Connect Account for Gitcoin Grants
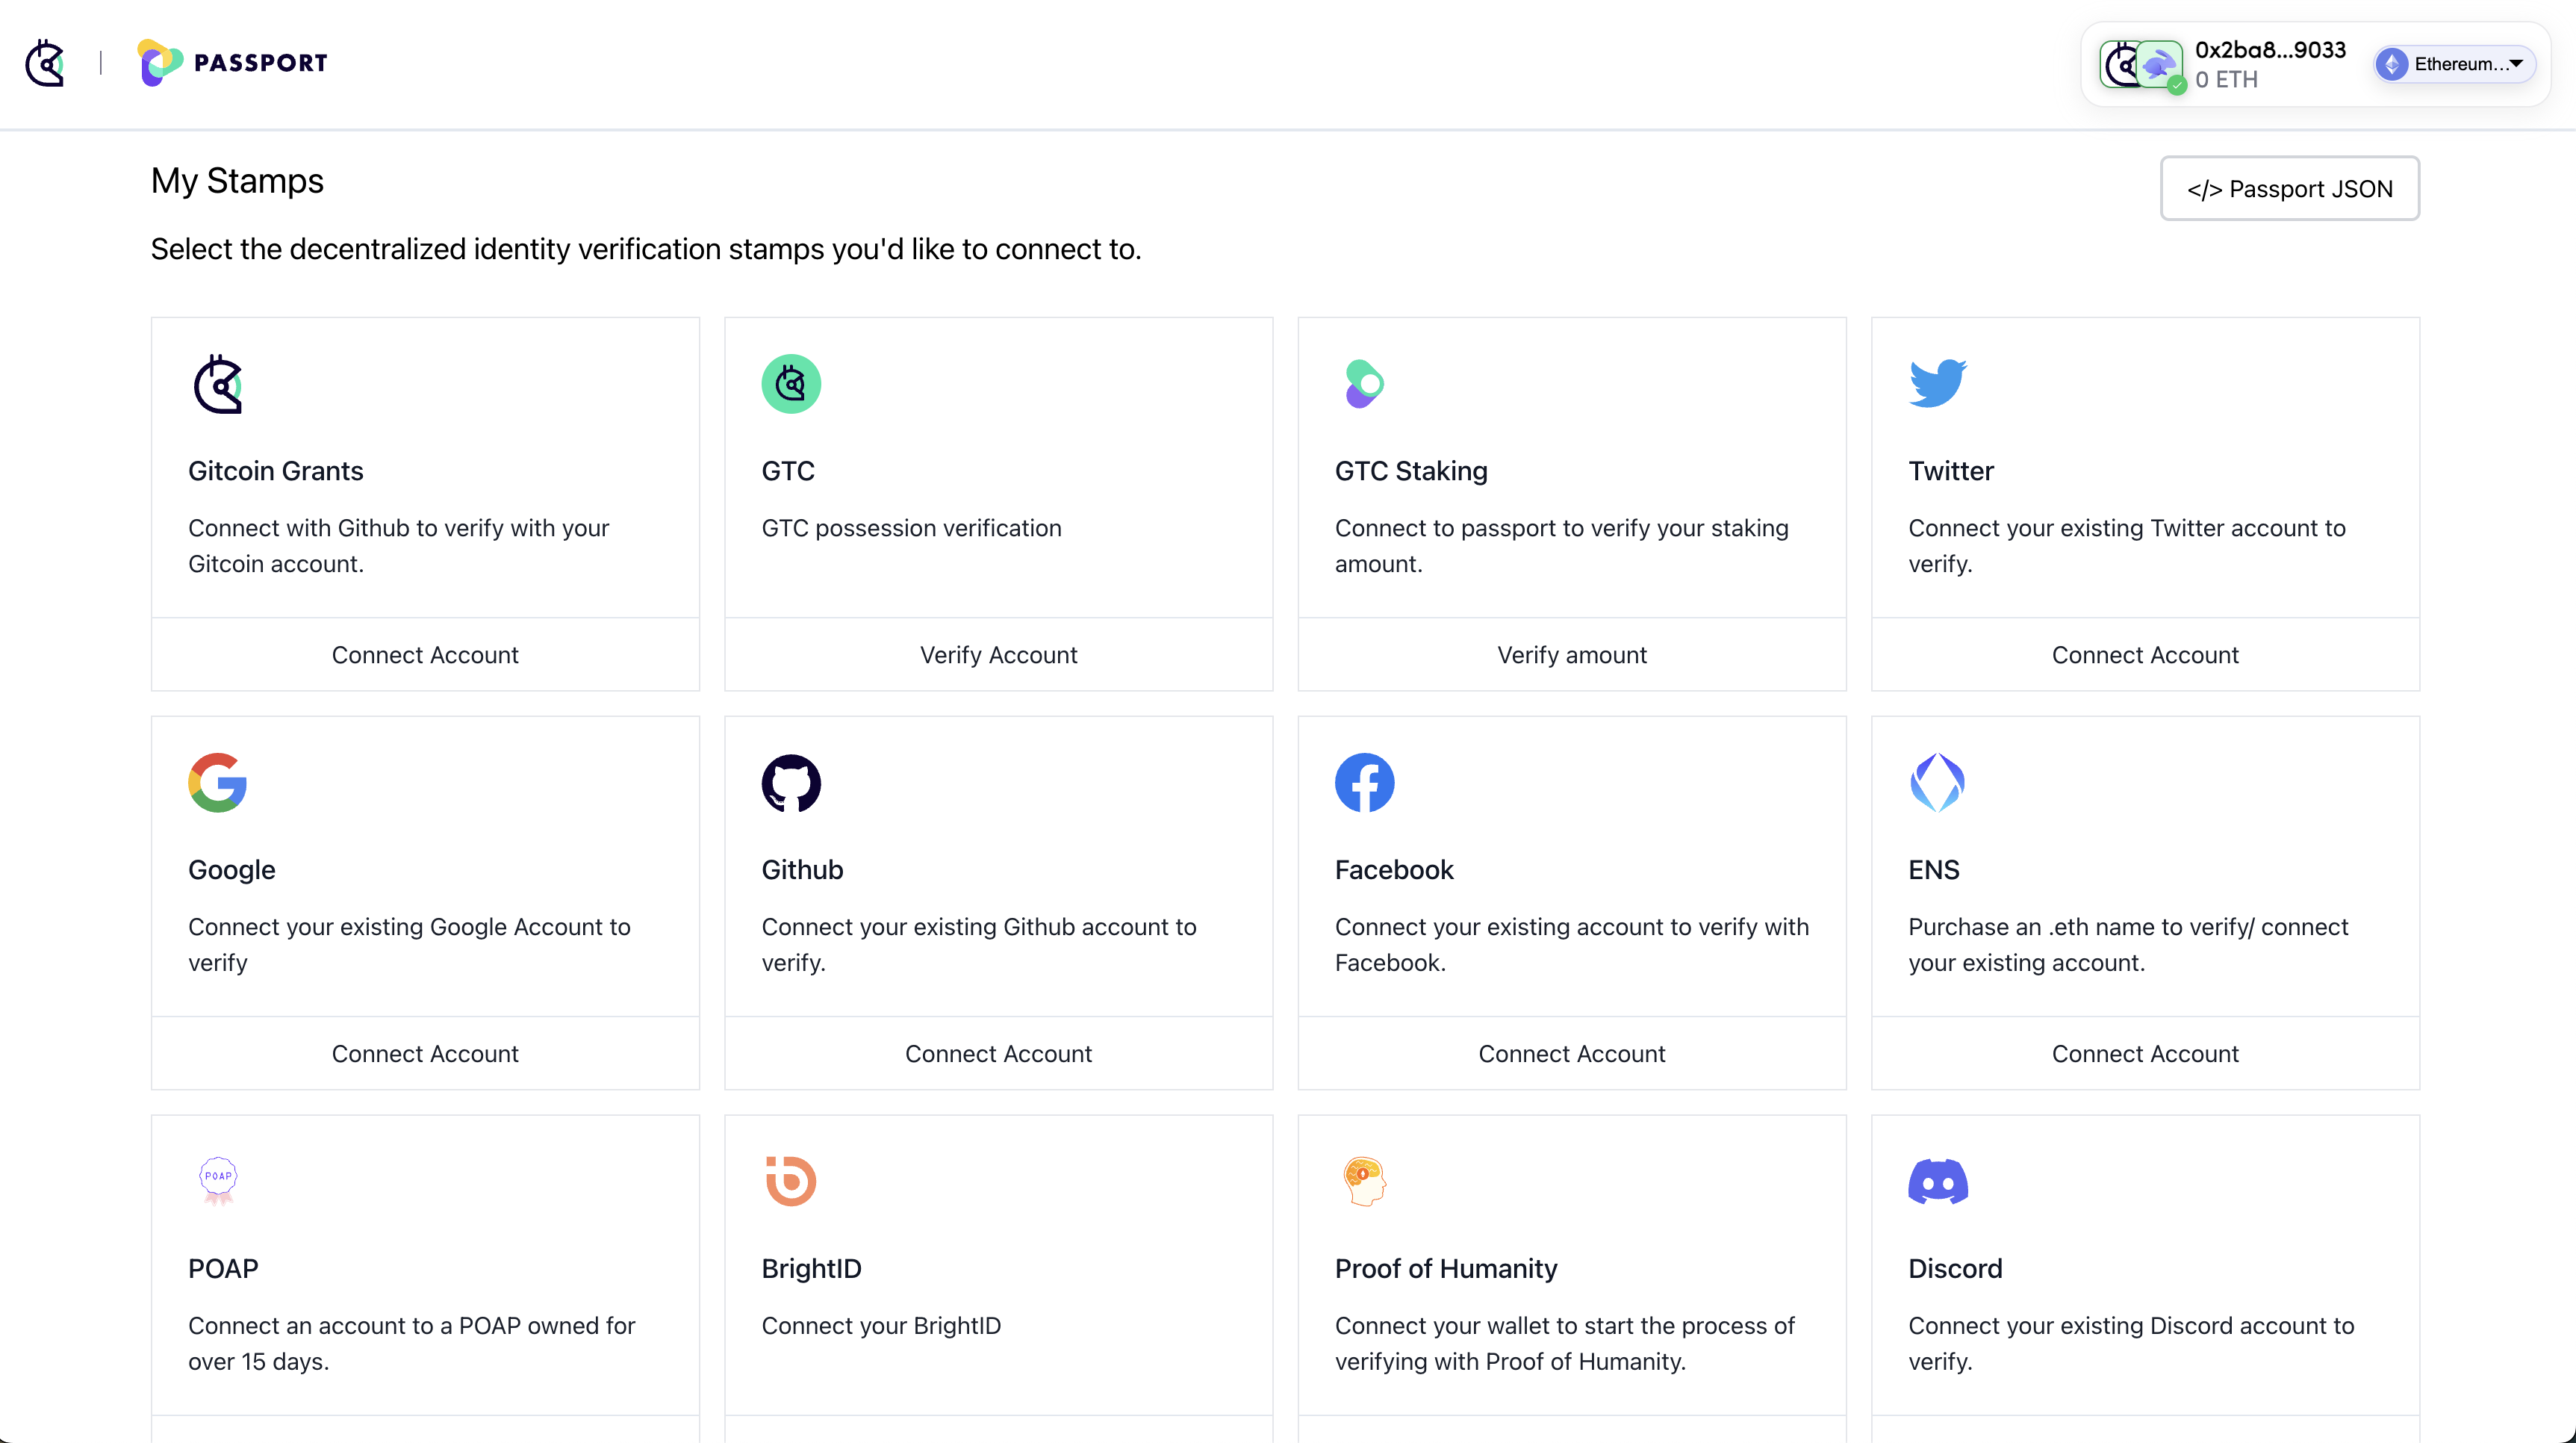This screenshot has height=1443, width=2576. (425, 655)
